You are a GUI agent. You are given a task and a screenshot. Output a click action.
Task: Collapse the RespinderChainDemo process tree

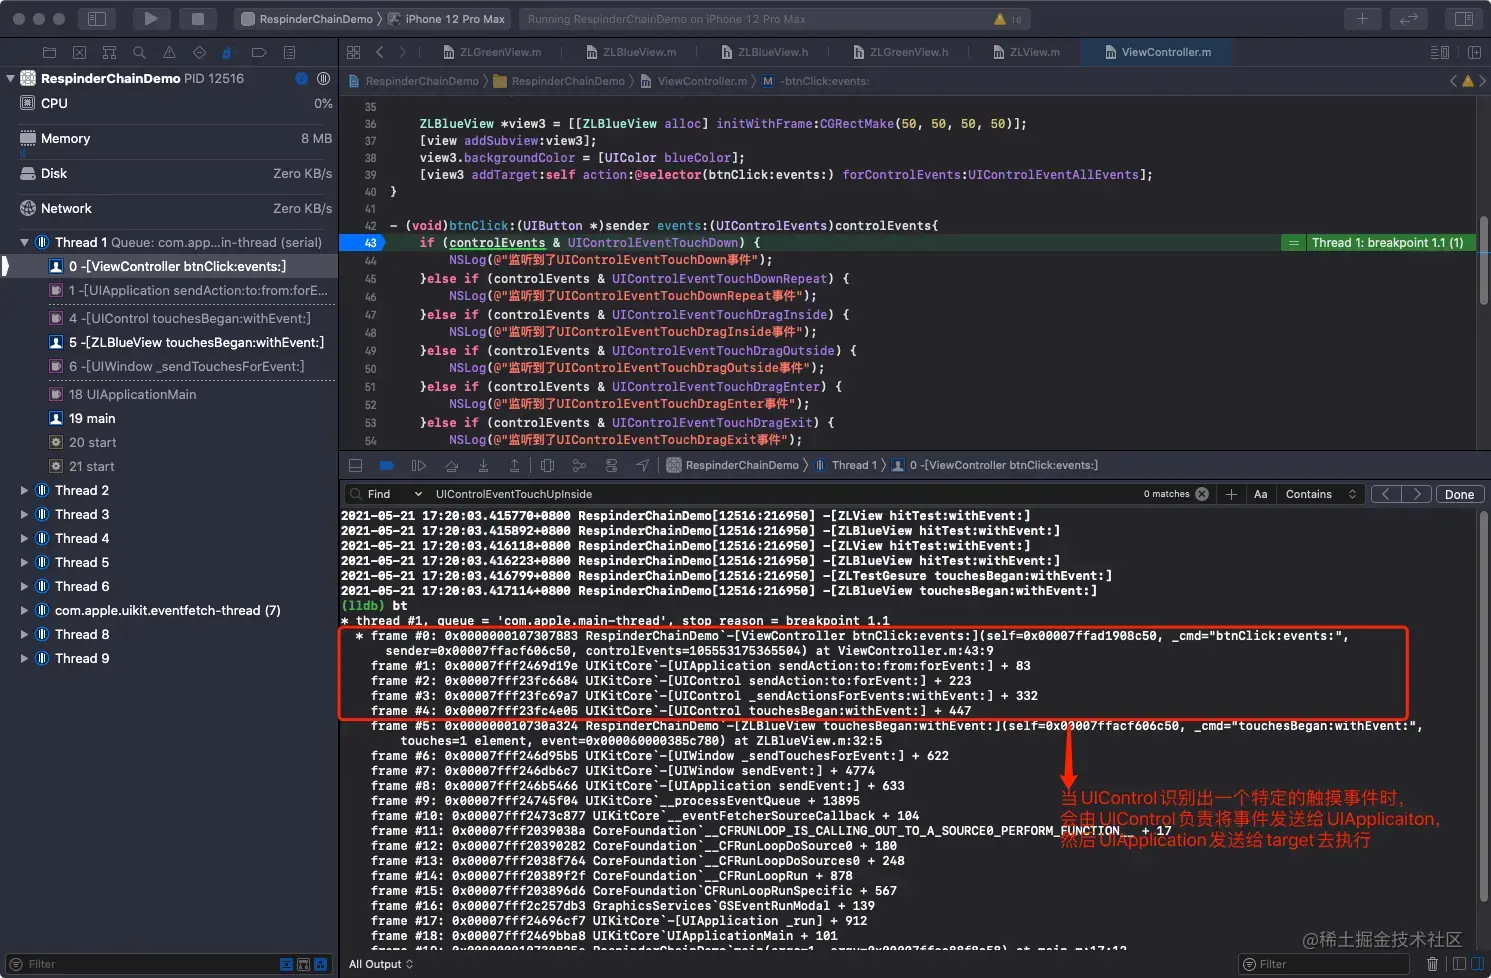point(10,78)
